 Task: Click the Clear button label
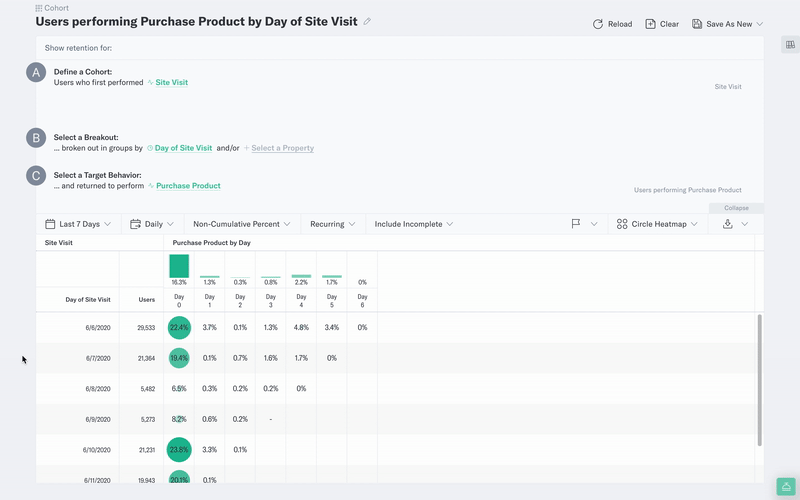pos(669,24)
